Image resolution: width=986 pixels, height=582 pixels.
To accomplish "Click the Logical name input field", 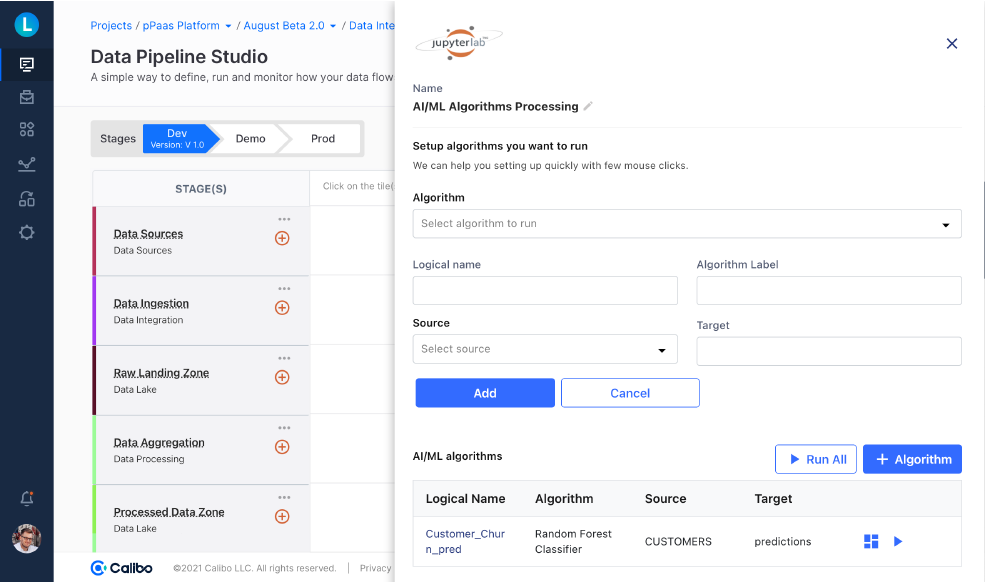I will pos(545,291).
